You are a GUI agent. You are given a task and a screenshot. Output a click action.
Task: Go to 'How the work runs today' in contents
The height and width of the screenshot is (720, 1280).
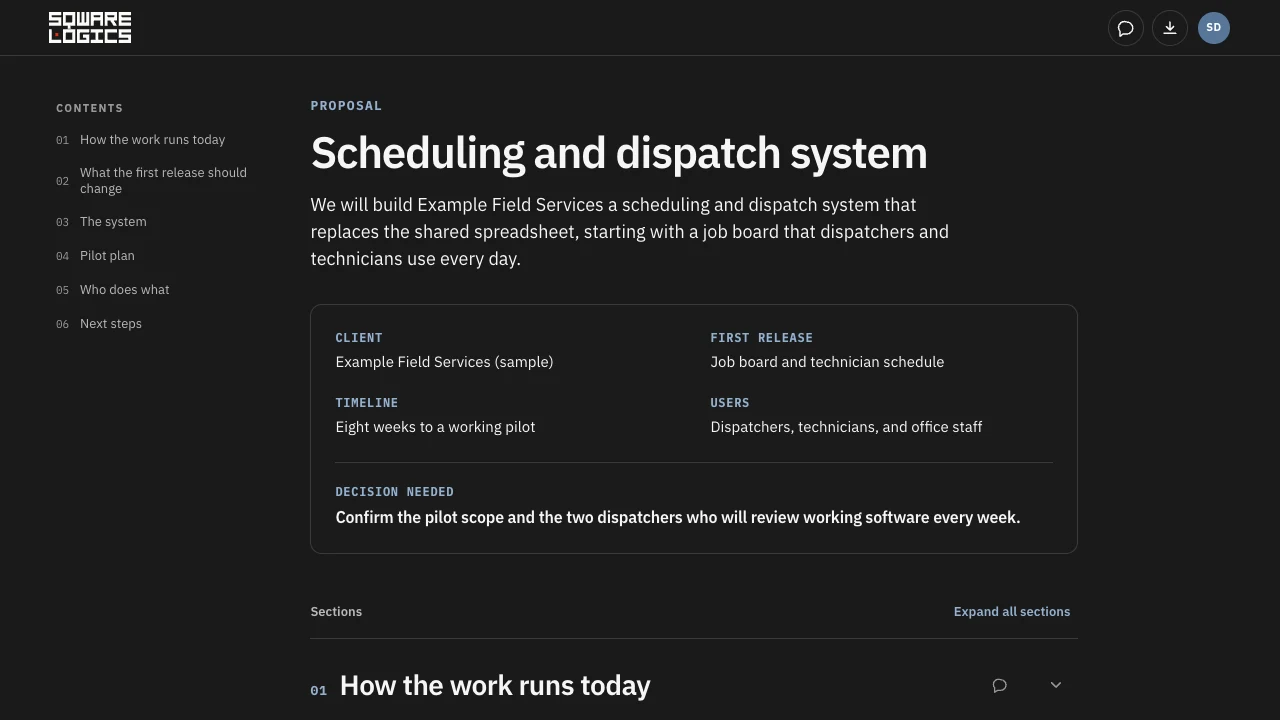coord(152,140)
